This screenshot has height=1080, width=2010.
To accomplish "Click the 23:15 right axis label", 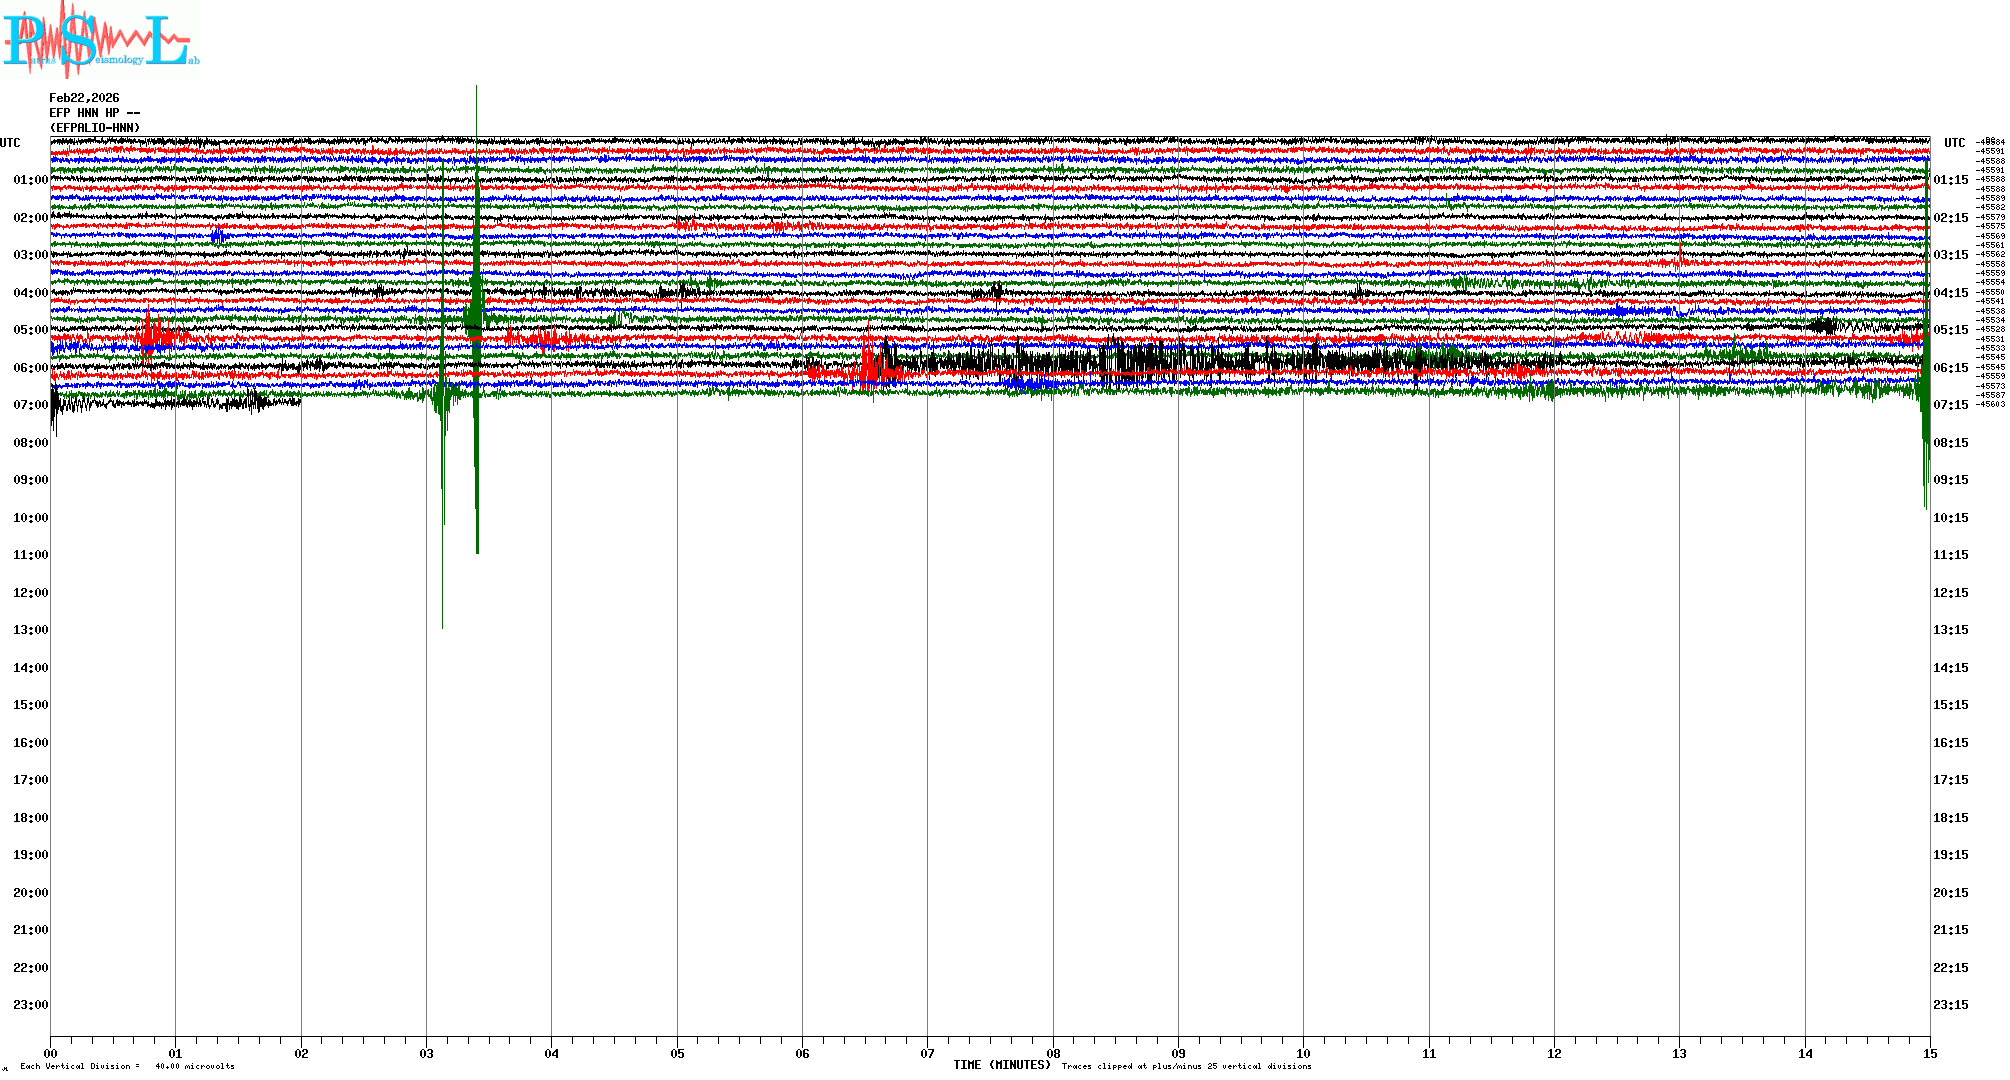I will click(1950, 1005).
